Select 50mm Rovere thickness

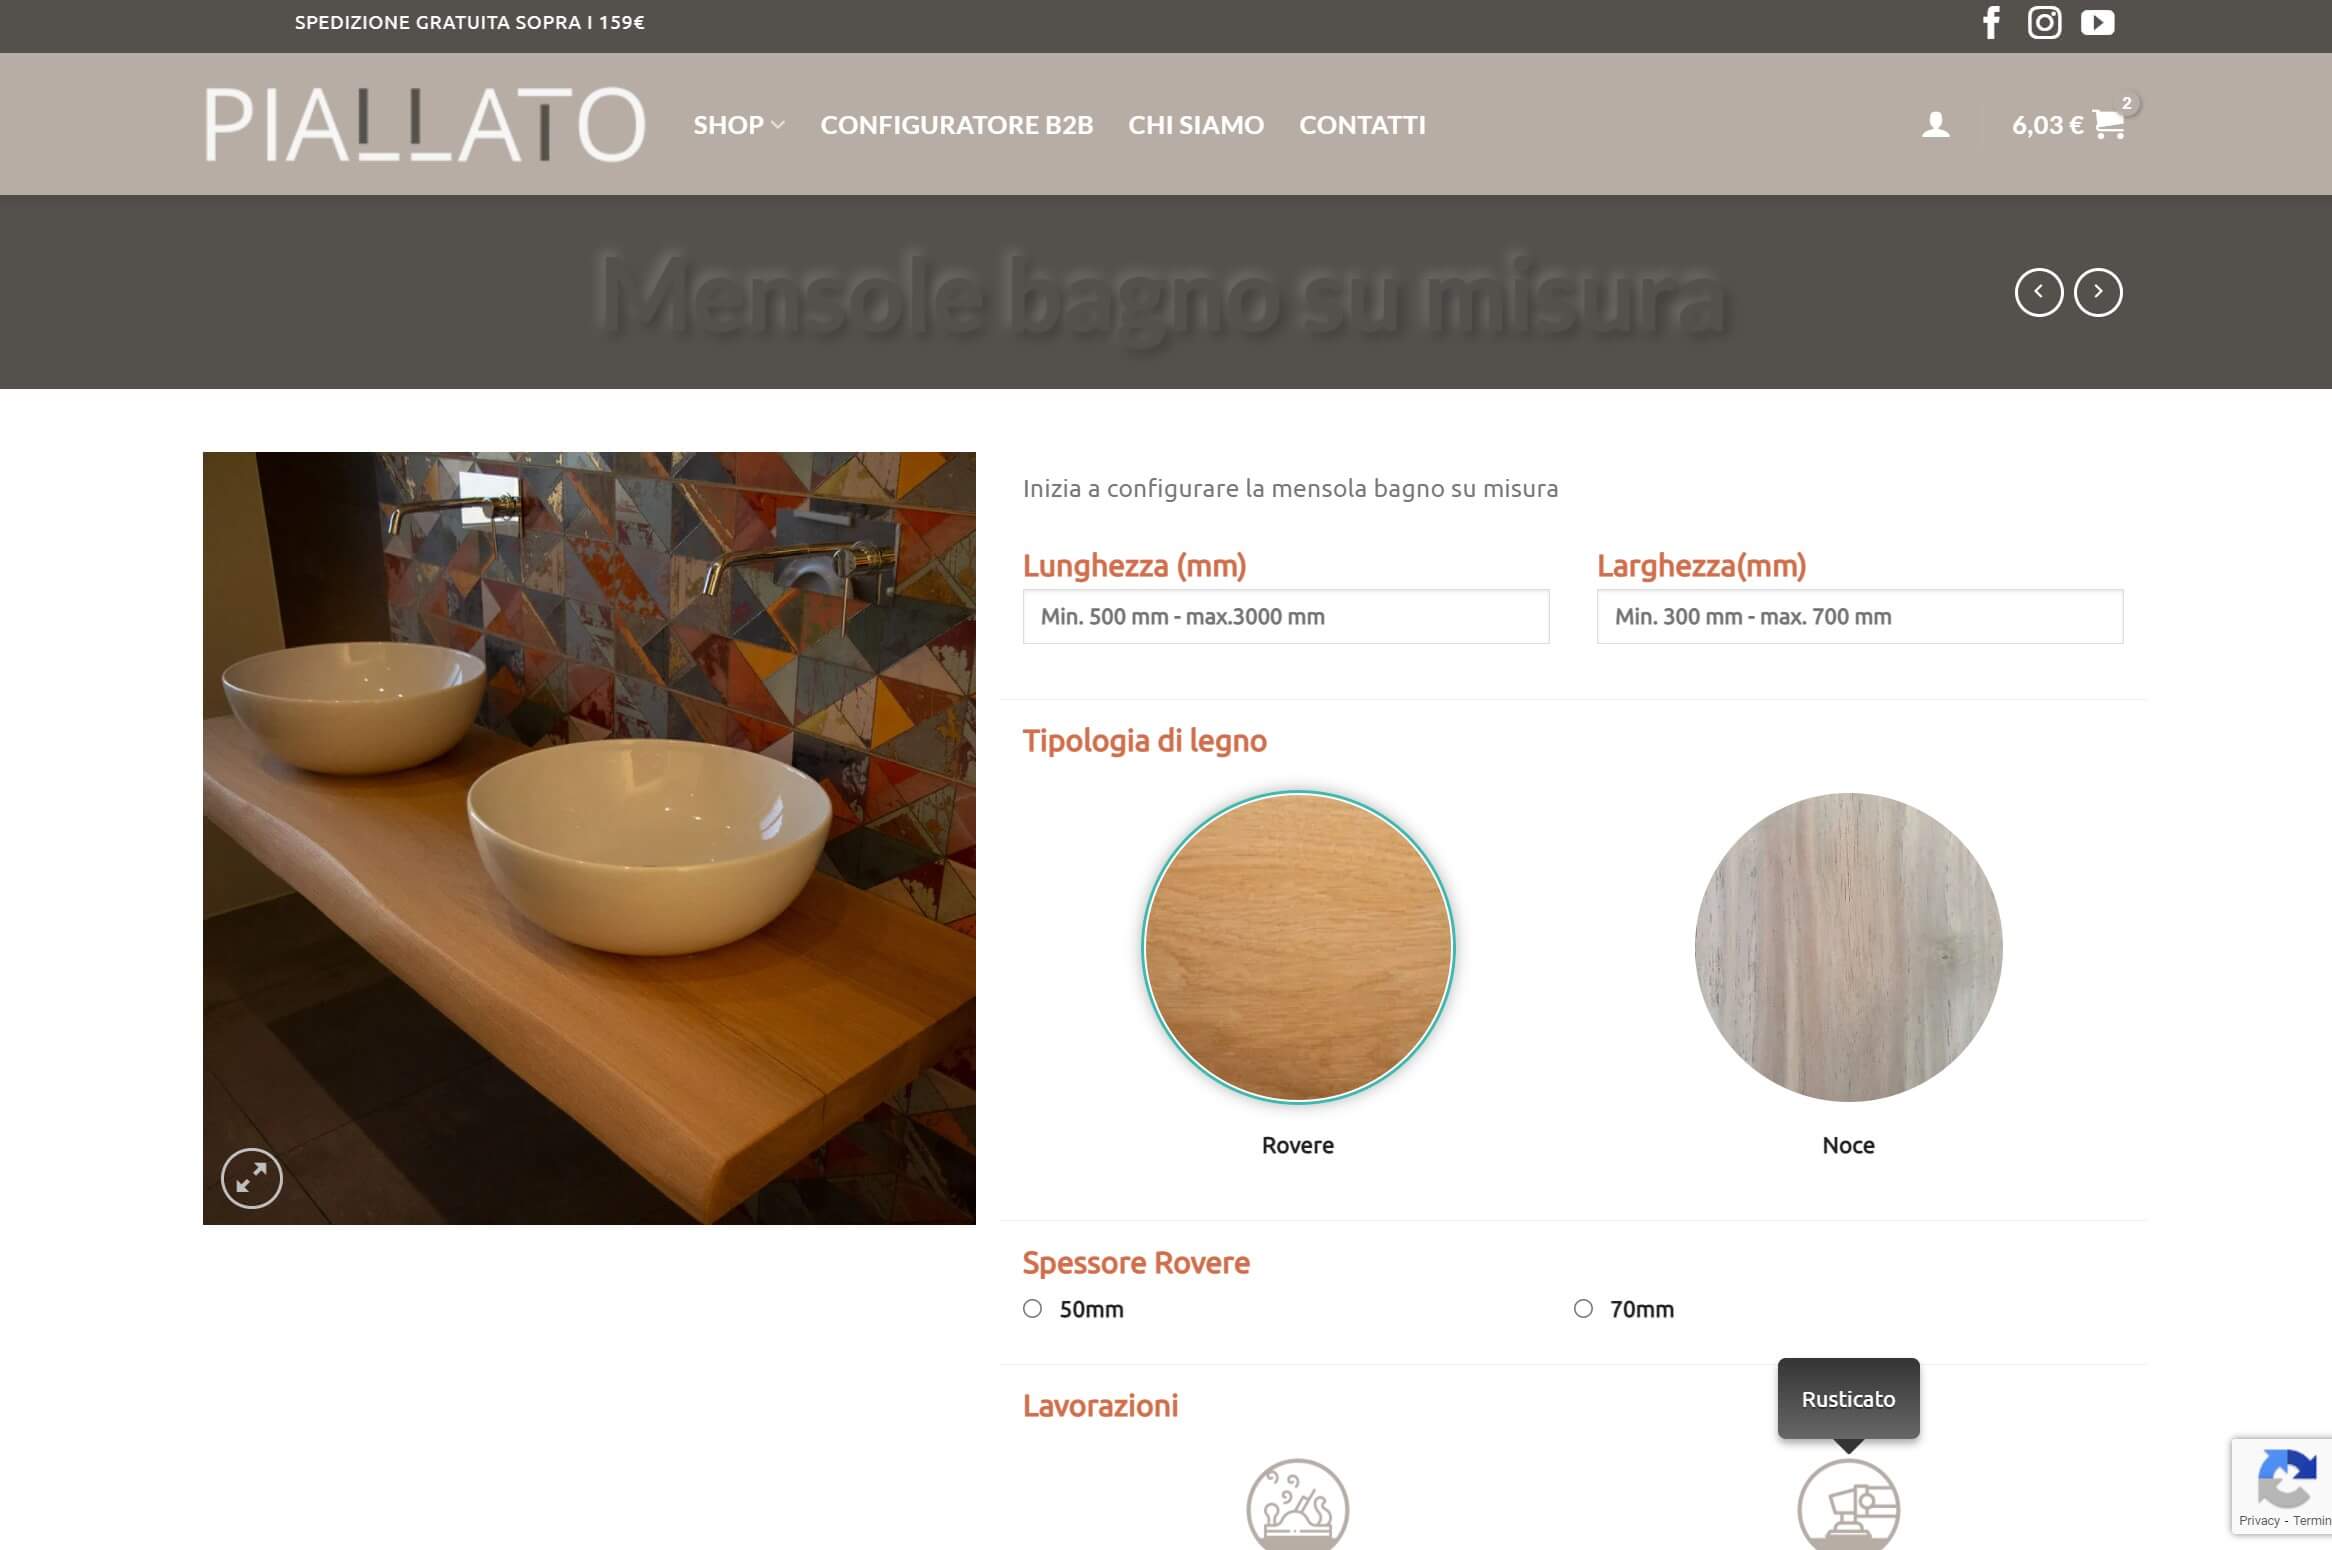coord(1033,1309)
